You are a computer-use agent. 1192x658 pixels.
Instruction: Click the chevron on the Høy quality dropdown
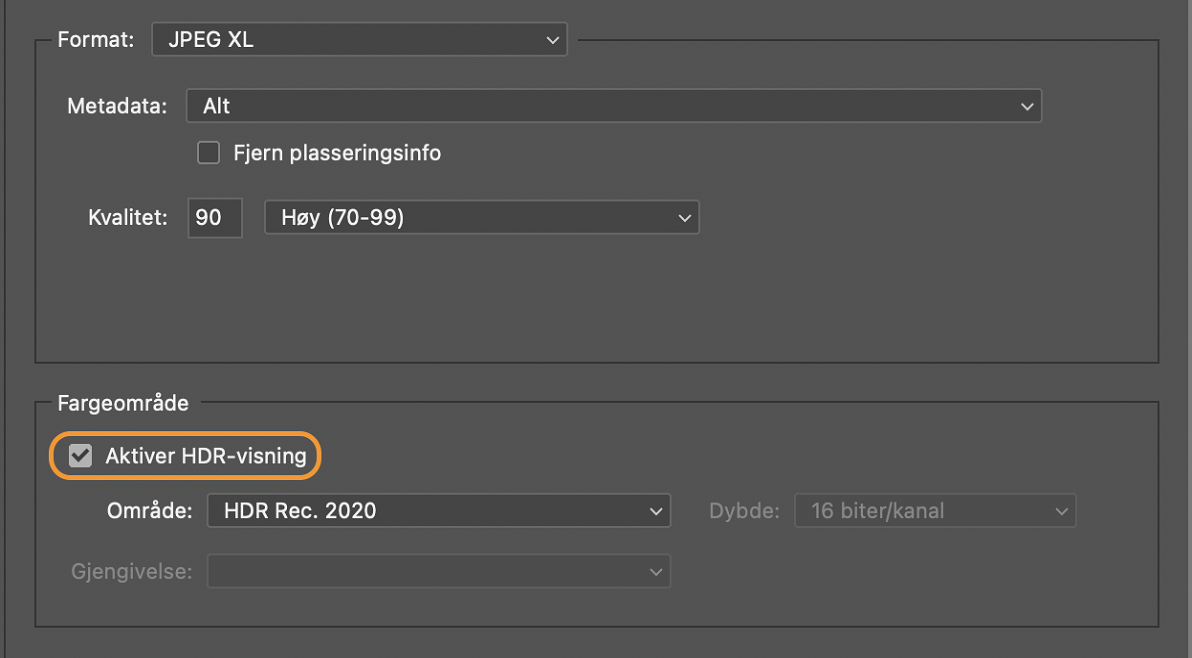(684, 217)
